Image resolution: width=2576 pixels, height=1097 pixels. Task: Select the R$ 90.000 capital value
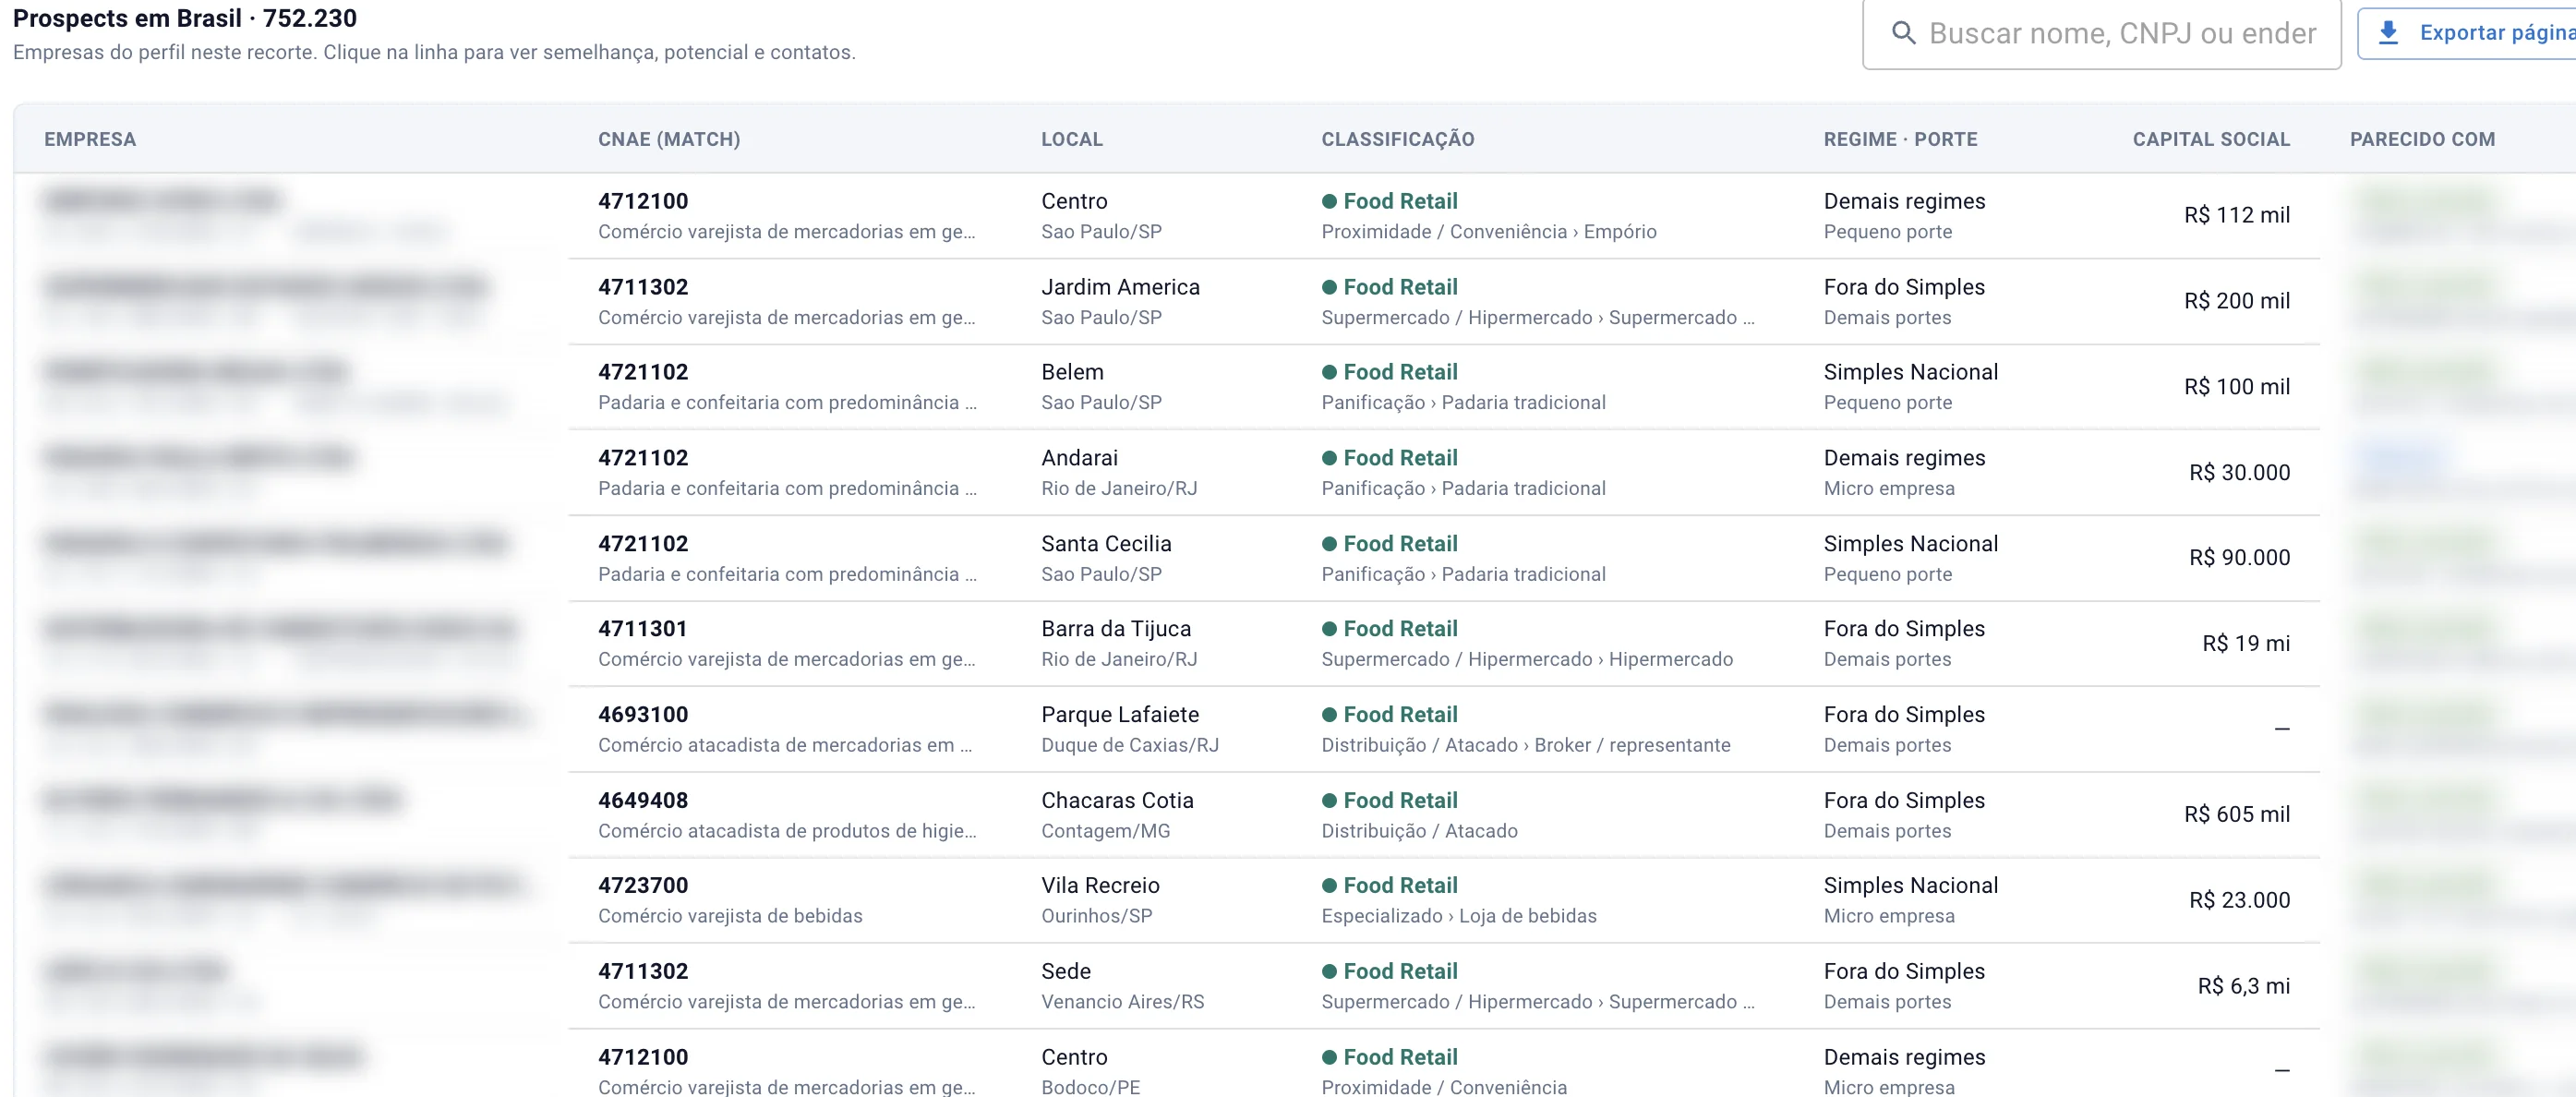pyautogui.click(x=2239, y=558)
